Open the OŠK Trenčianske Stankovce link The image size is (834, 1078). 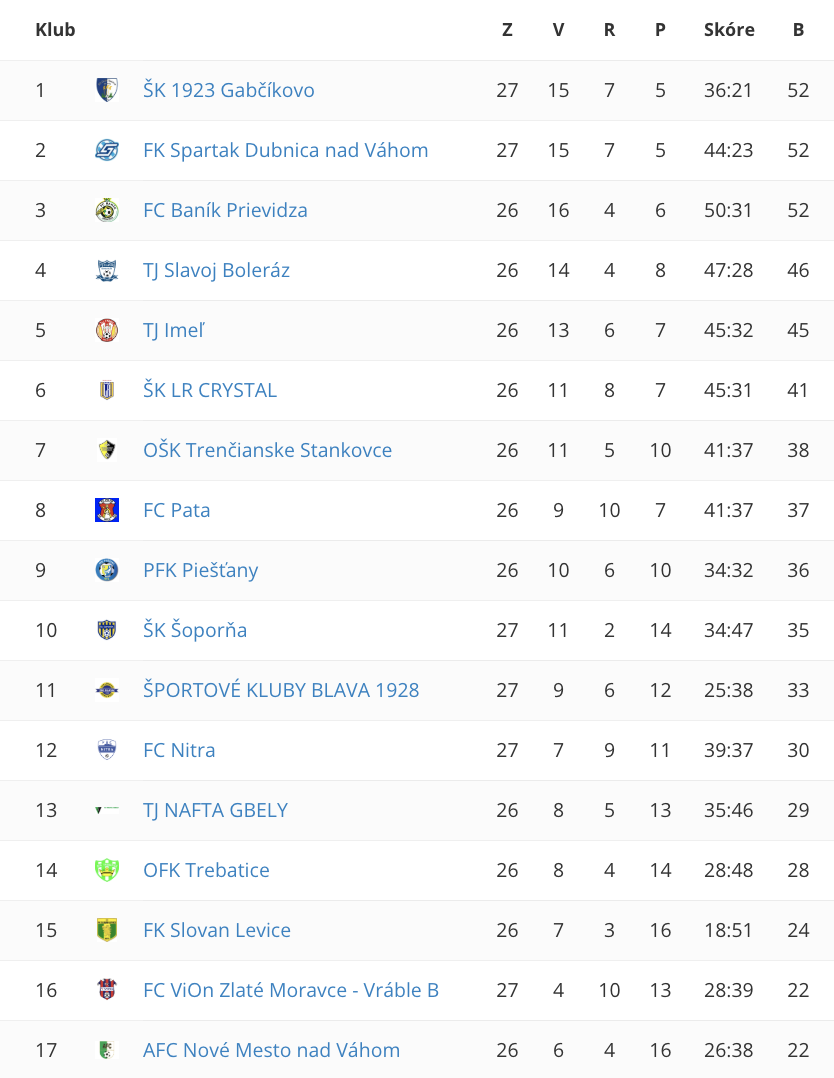pos(267,450)
